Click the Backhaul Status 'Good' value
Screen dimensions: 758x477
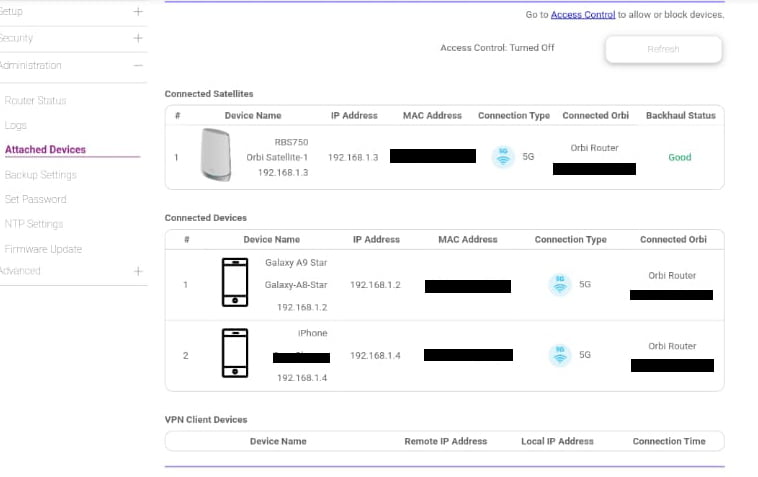(x=680, y=157)
